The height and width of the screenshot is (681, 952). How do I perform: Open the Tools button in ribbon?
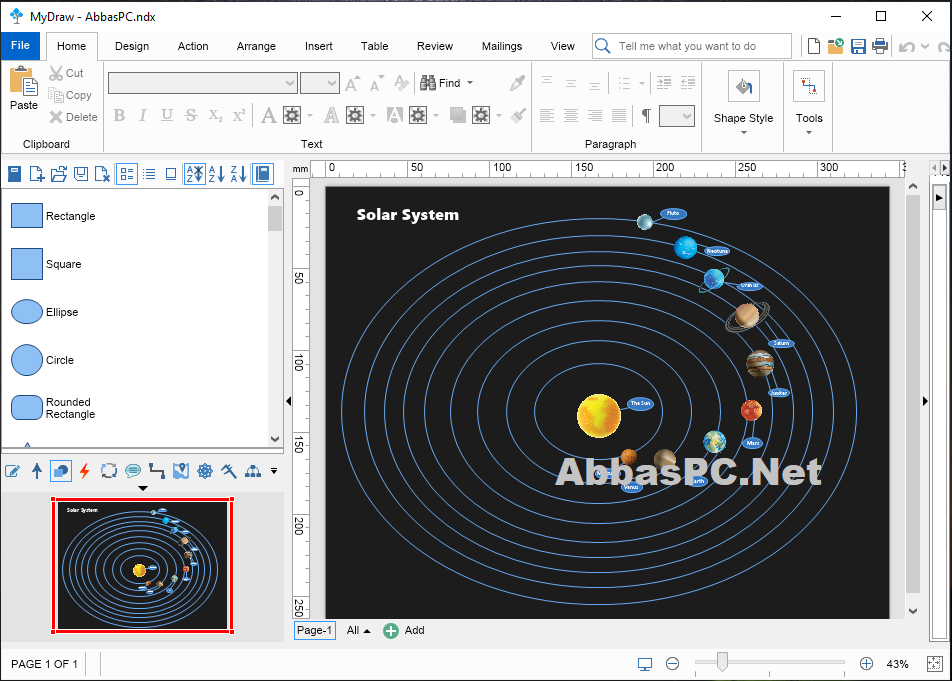tap(809, 101)
